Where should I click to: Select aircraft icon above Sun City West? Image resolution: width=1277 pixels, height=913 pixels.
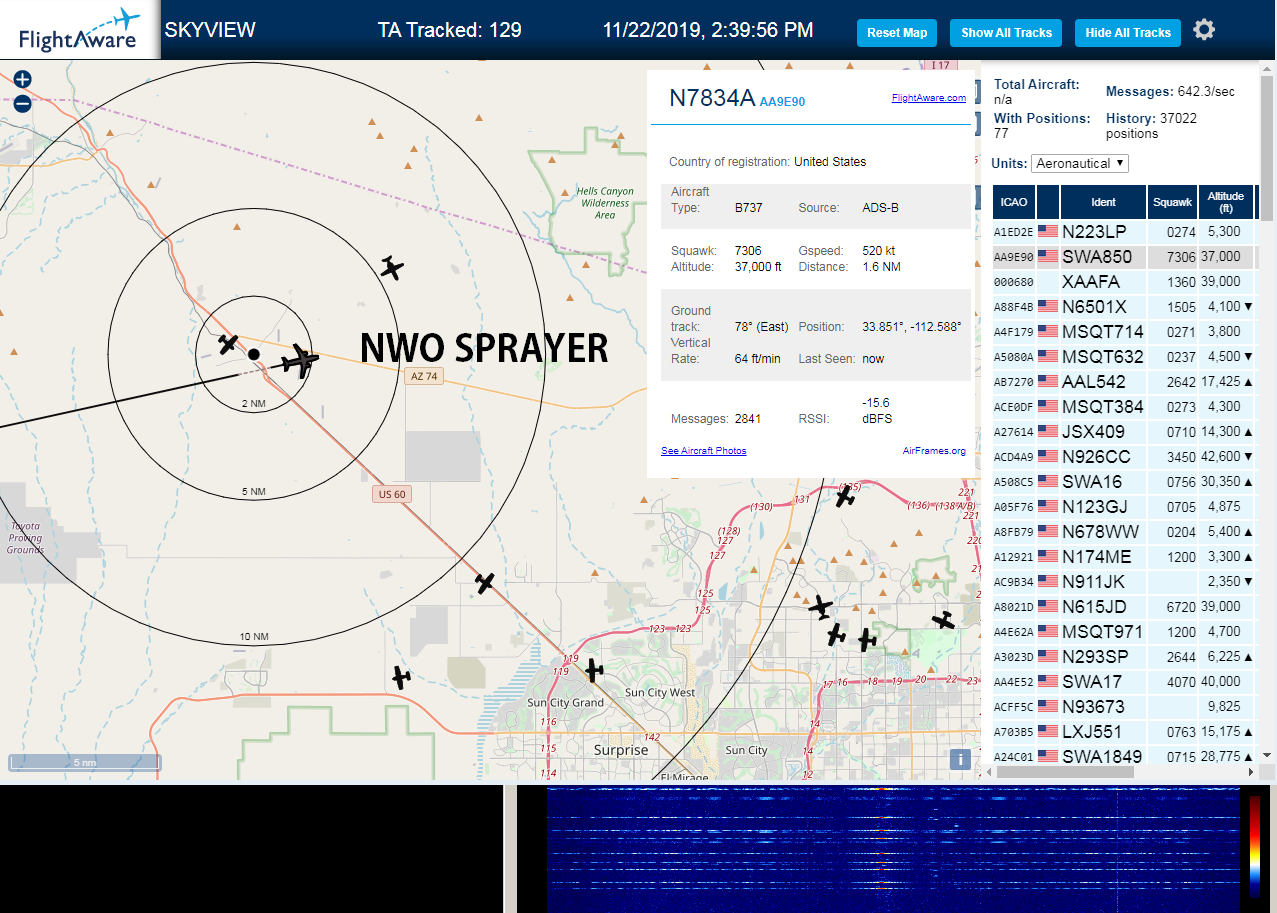click(594, 670)
